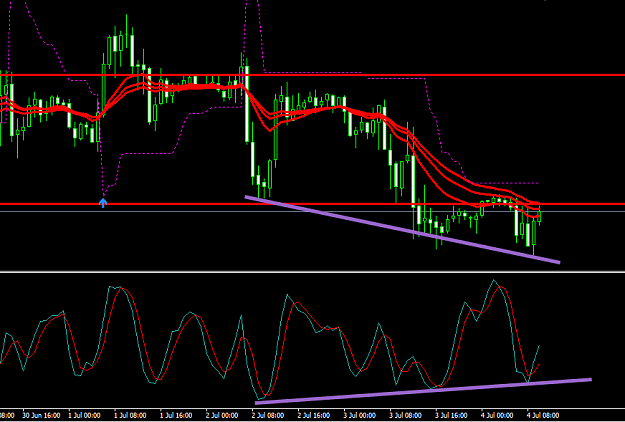625x422 pixels.
Task: Click the '1 Jul 00:00' time label
Action: point(84,415)
